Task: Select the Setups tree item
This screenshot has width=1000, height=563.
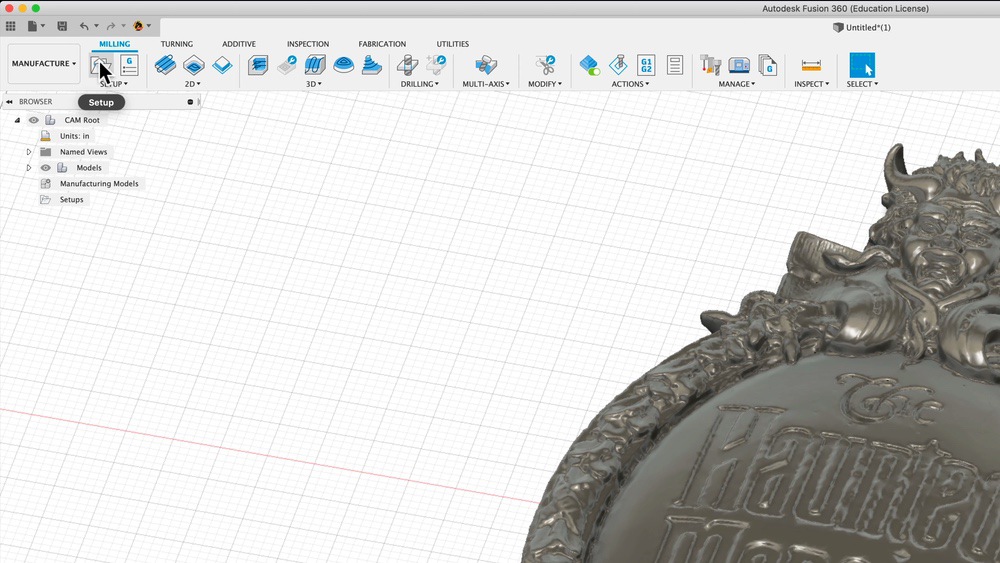Action: (x=71, y=200)
